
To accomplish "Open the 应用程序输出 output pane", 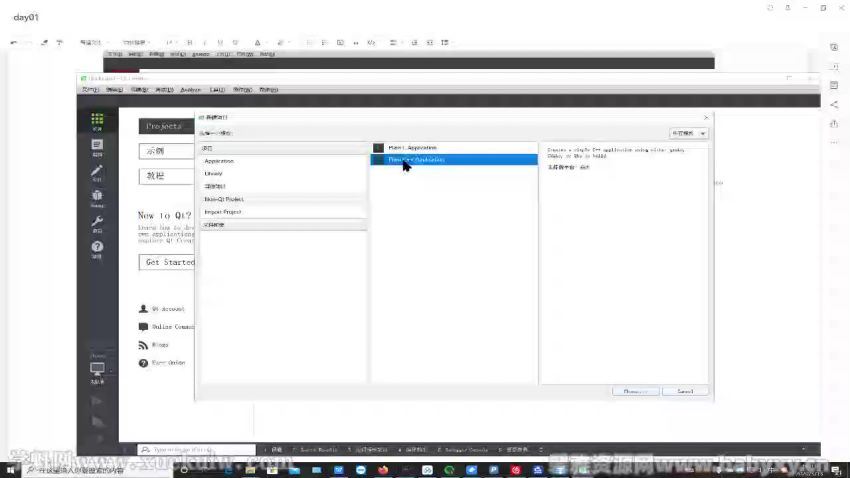I will click(368, 450).
